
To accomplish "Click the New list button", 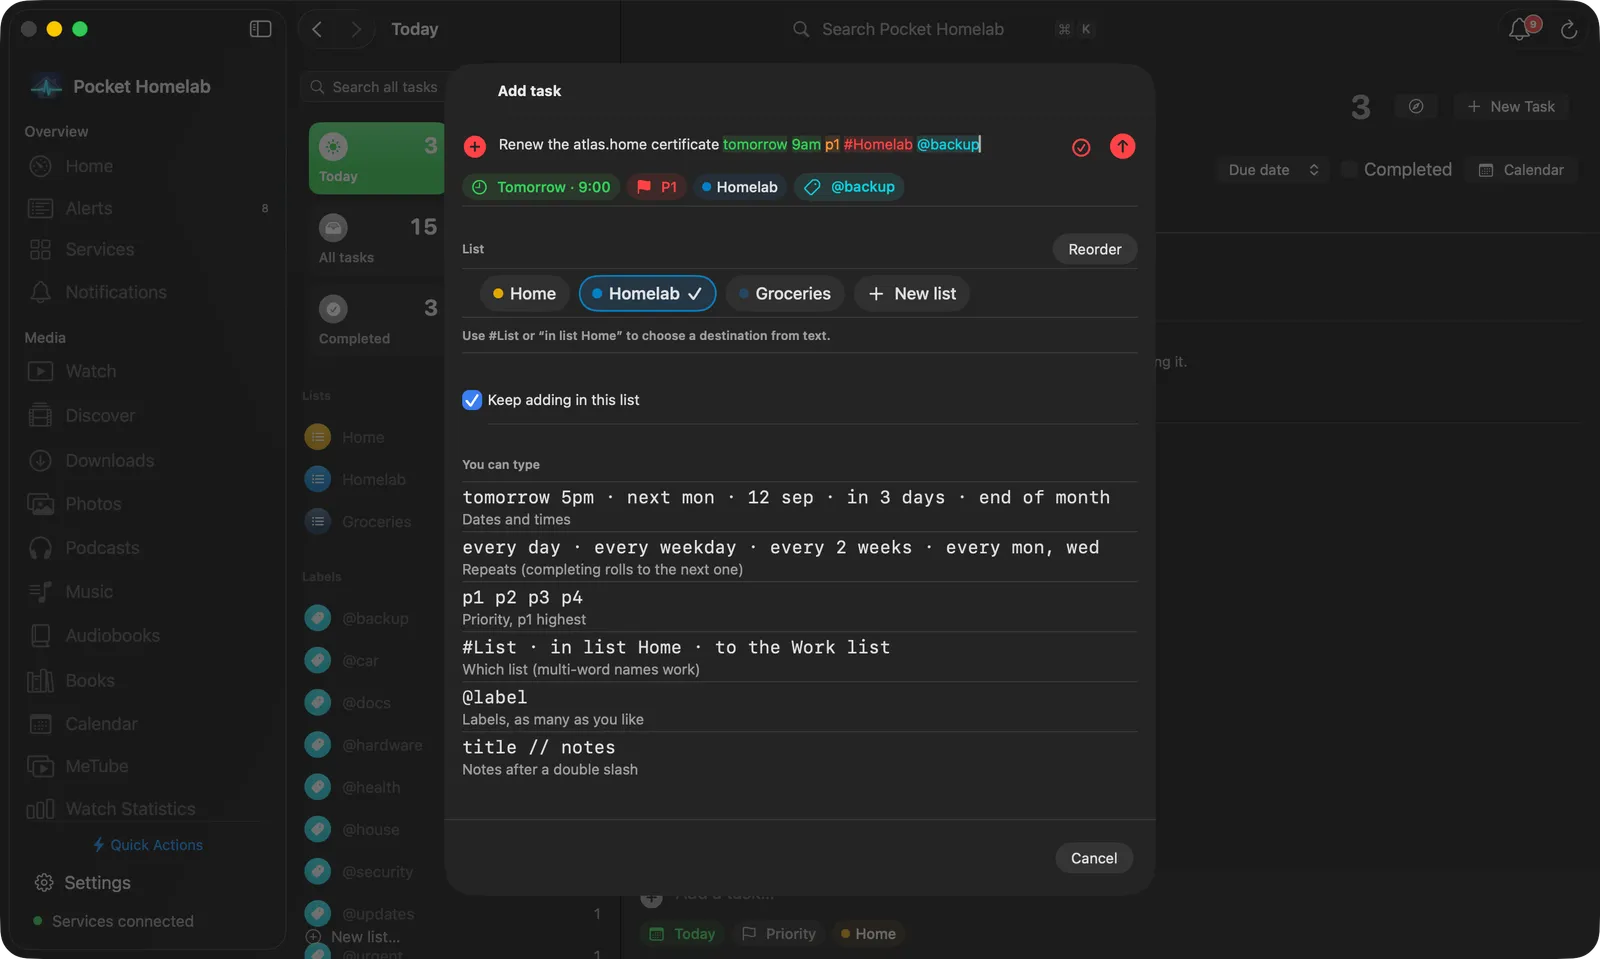I will 912,294.
